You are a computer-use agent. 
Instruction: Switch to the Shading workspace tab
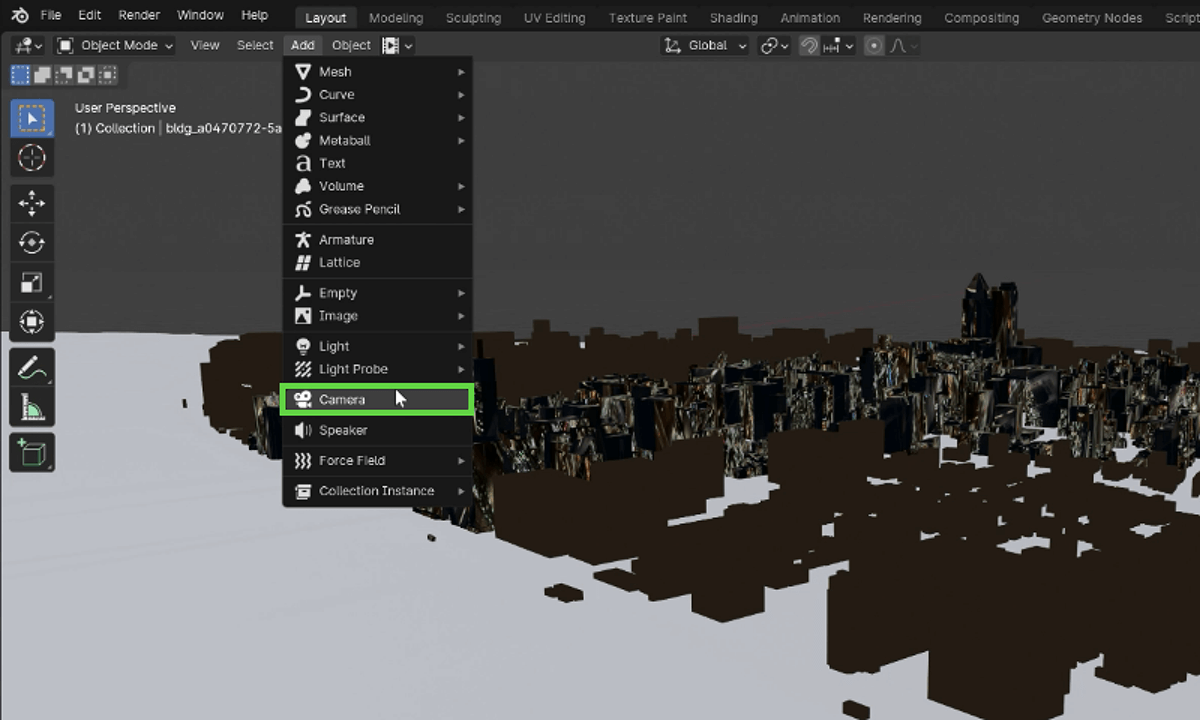point(735,18)
